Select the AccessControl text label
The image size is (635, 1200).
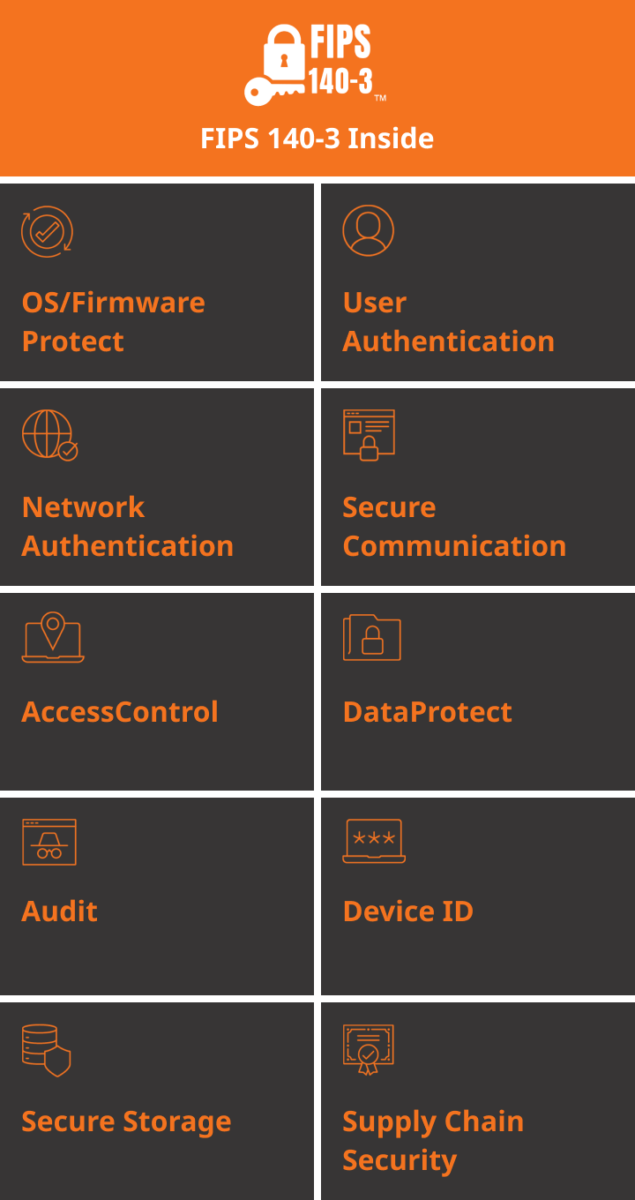tap(120, 712)
